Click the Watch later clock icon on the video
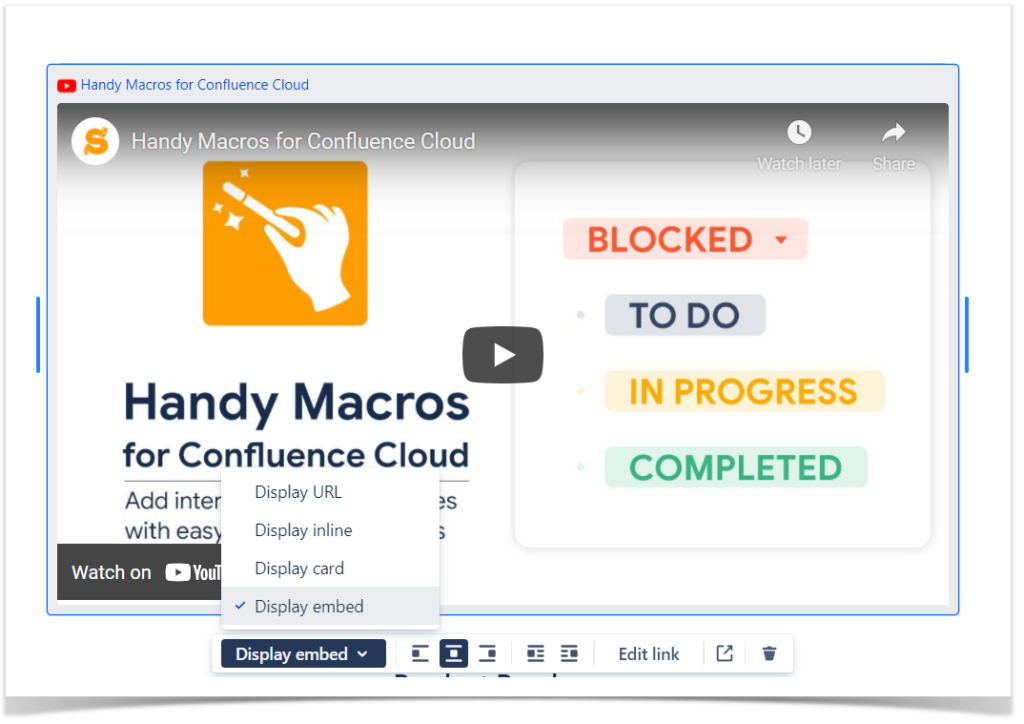 (x=798, y=131)
